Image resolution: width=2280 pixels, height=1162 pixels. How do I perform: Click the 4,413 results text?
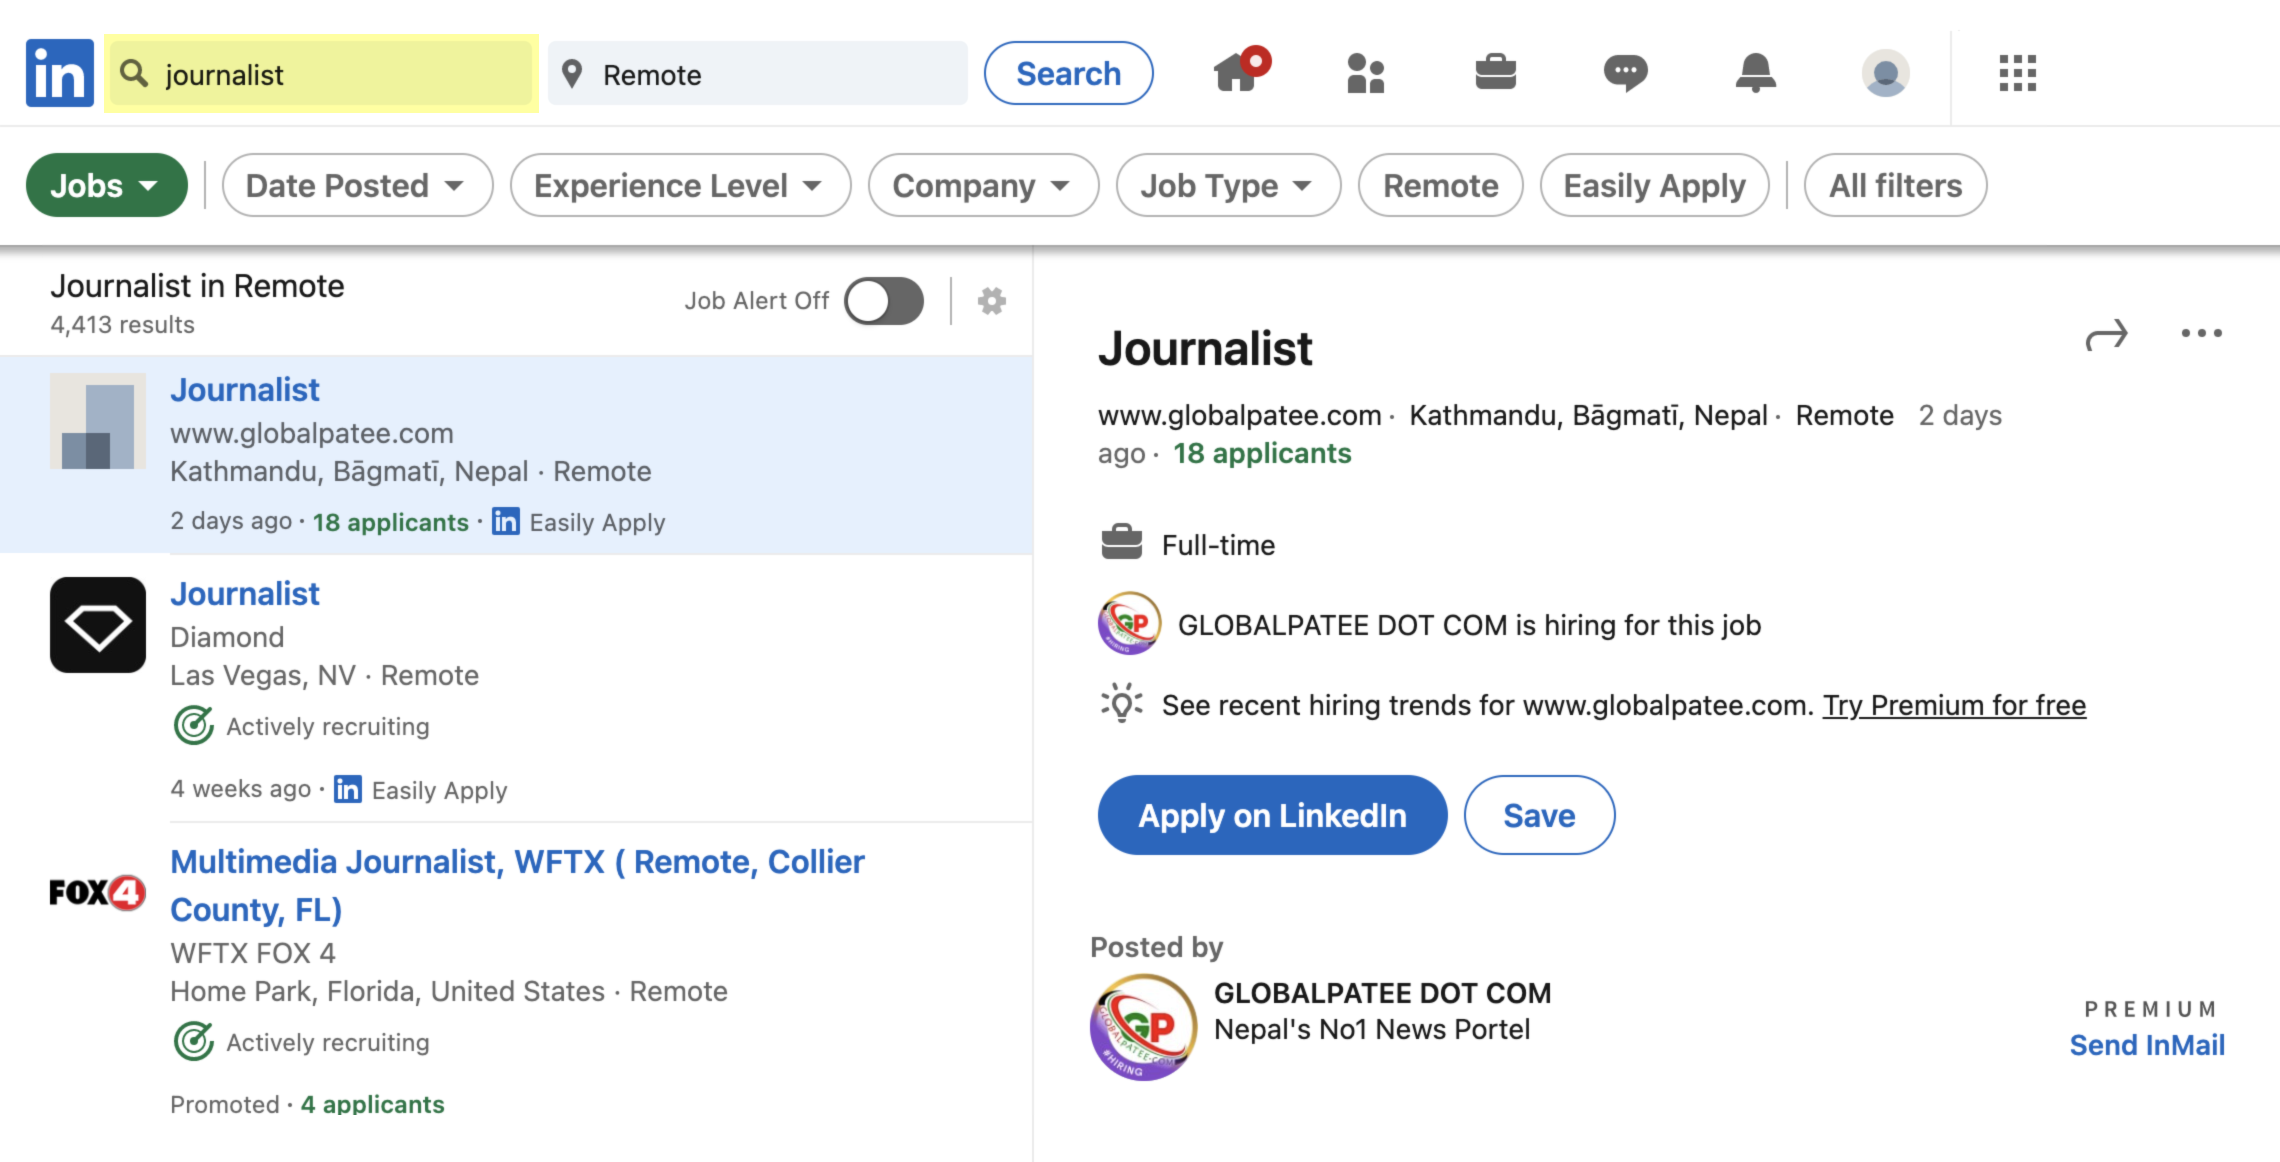pyautogui.click(x=123, y=325)
